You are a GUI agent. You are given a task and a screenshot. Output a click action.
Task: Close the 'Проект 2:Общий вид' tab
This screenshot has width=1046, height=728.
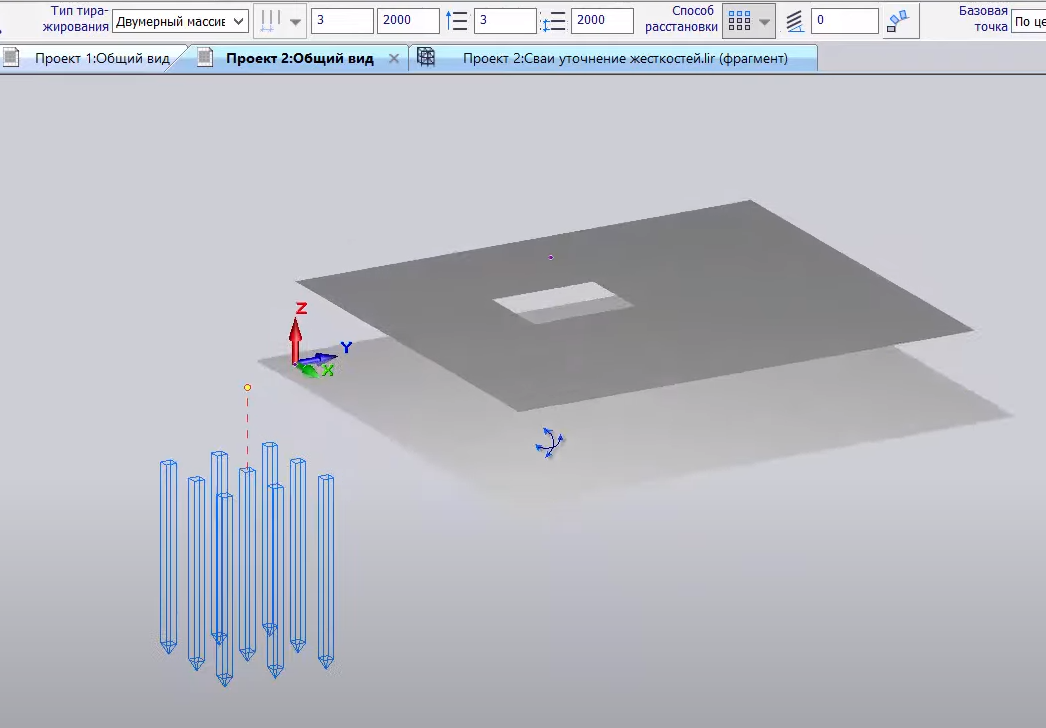point(394,59)
